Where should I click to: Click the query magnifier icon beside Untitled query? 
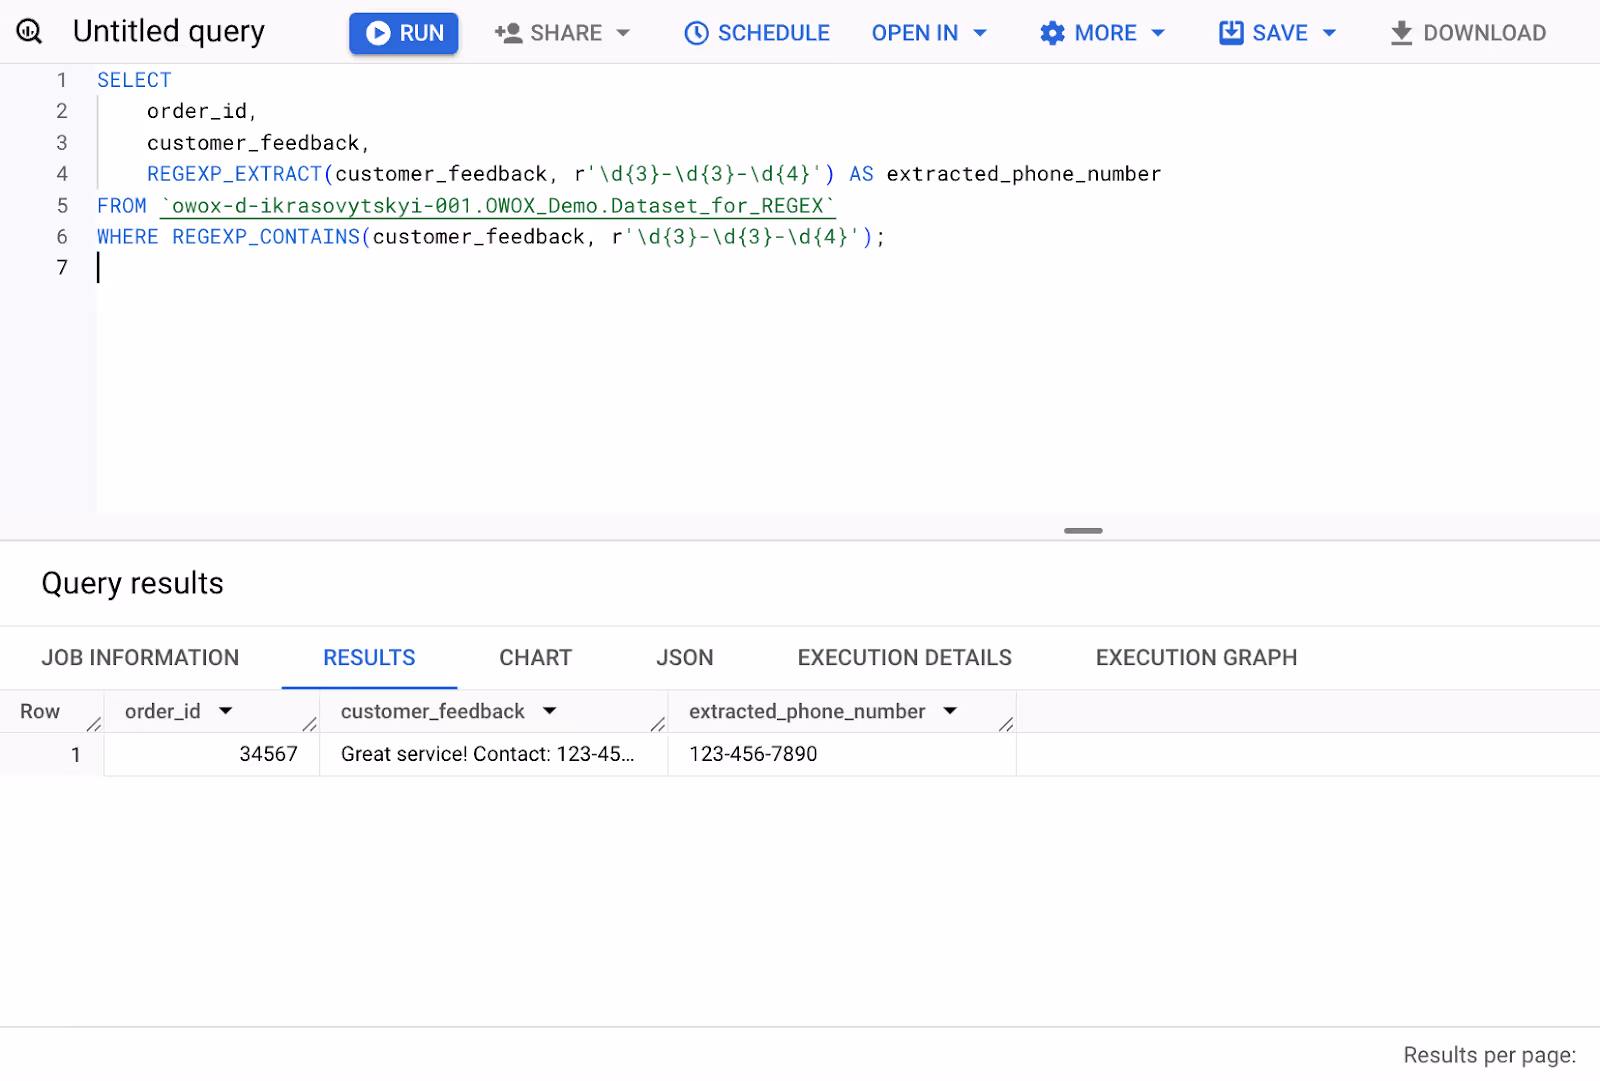(x=30, y=32)
